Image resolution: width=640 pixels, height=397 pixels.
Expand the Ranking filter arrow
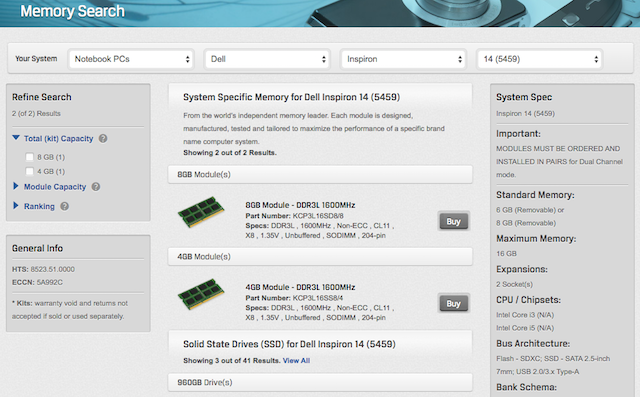[x=16, y=206]
